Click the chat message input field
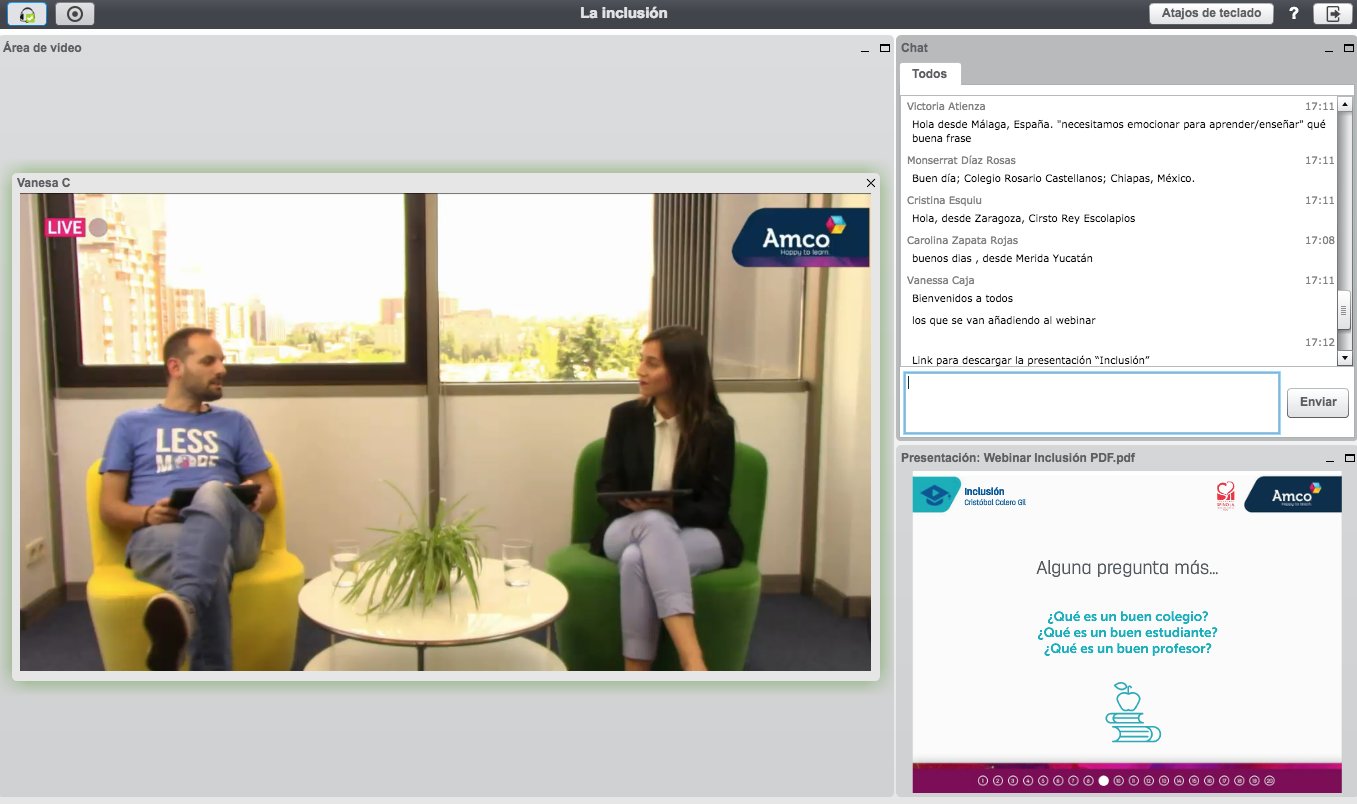The height and width of the screenshot is (804, 1357). 1091,403
